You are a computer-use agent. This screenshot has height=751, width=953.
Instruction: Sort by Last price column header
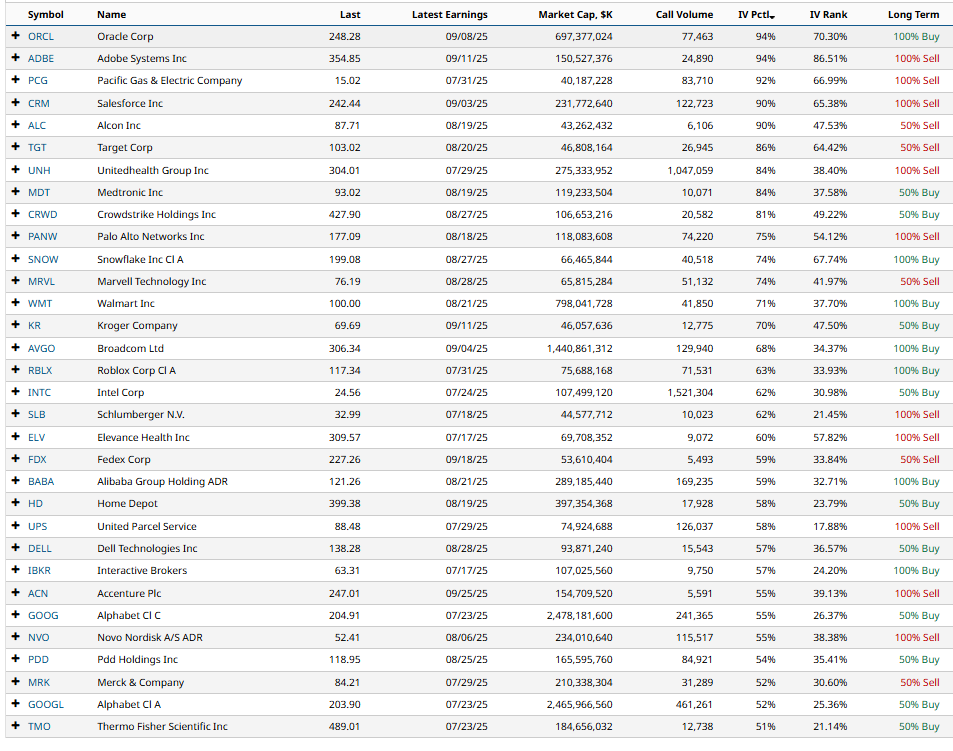(x=350, y=15)
